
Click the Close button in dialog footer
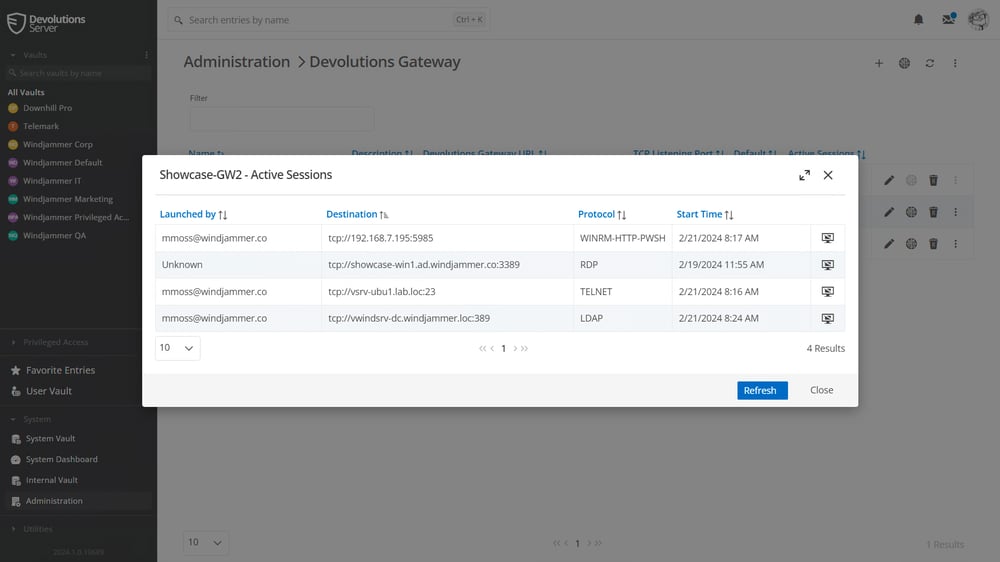pos(821,390)
